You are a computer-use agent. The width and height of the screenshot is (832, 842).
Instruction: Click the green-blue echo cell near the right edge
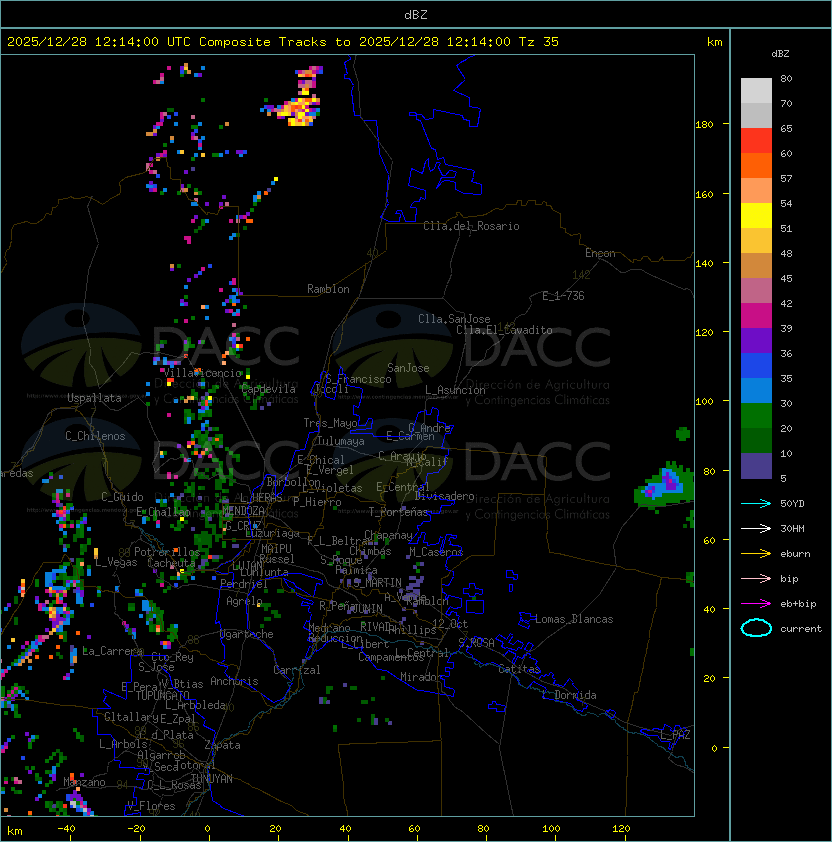coord(664,485)
